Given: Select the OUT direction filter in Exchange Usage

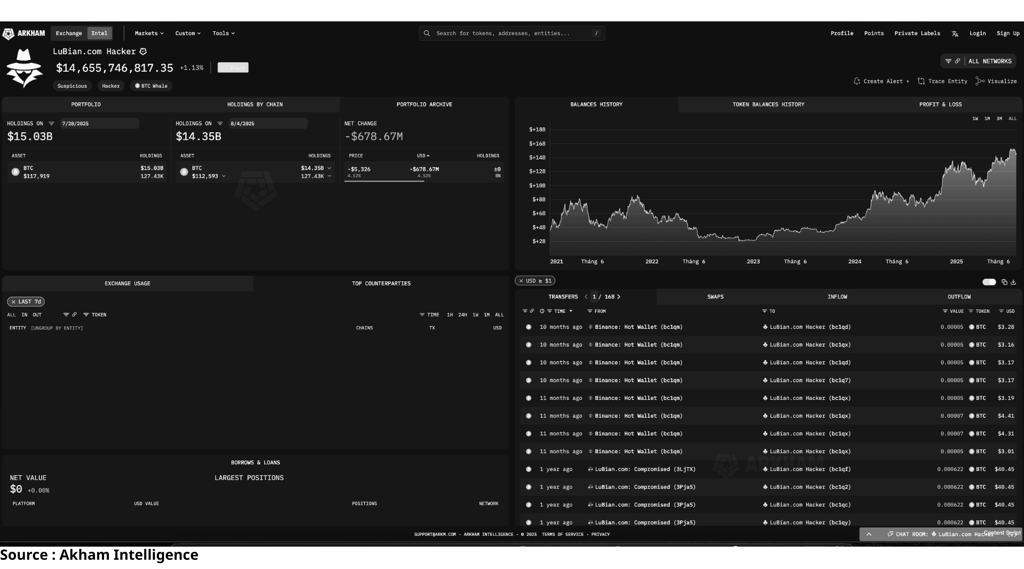Looking at the screenshot, I should click(x=37, y=315).
